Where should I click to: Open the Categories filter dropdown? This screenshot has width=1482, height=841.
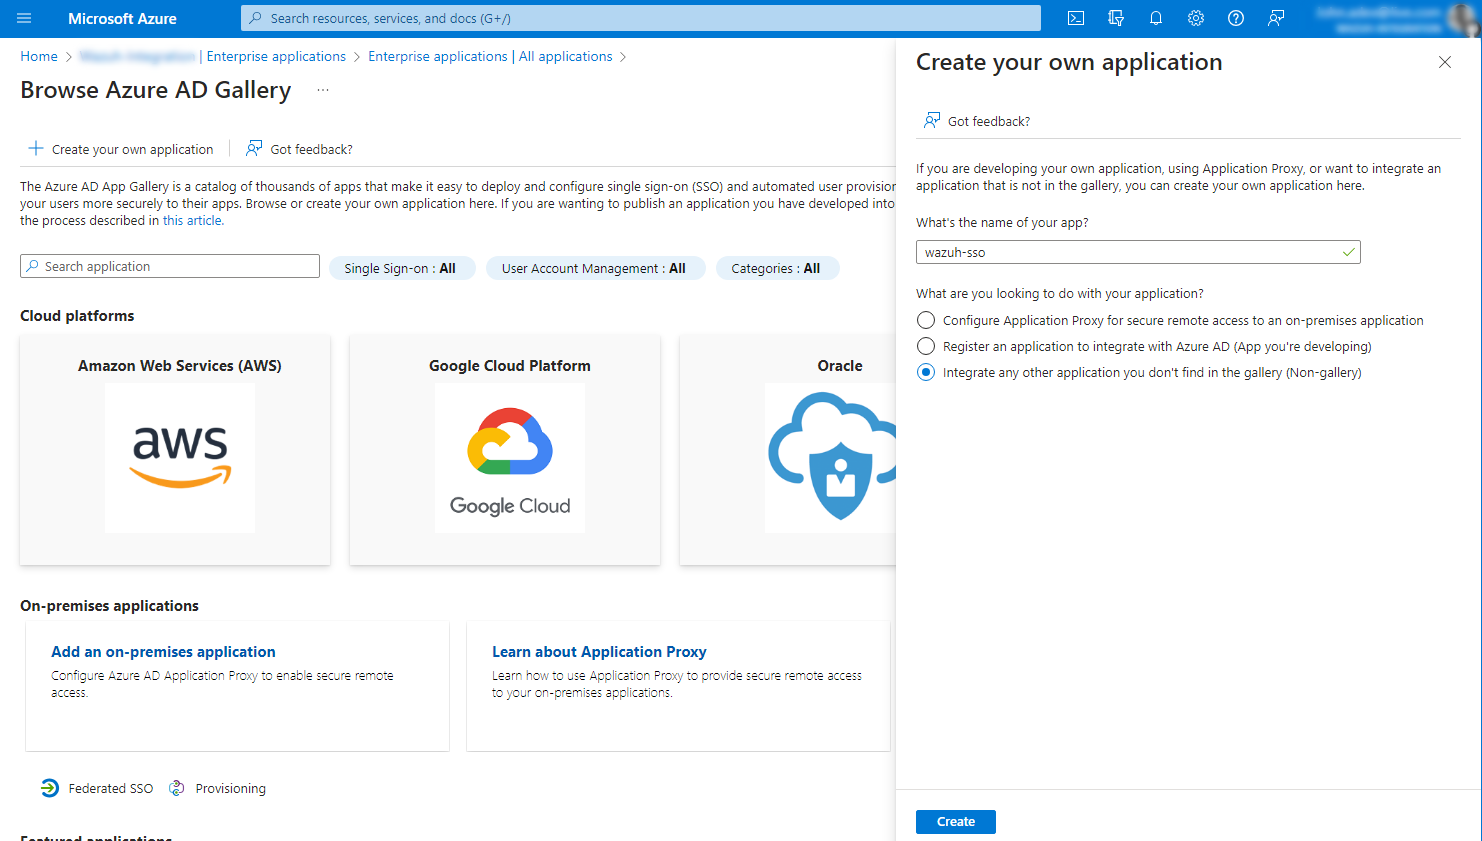click(776, 268)
